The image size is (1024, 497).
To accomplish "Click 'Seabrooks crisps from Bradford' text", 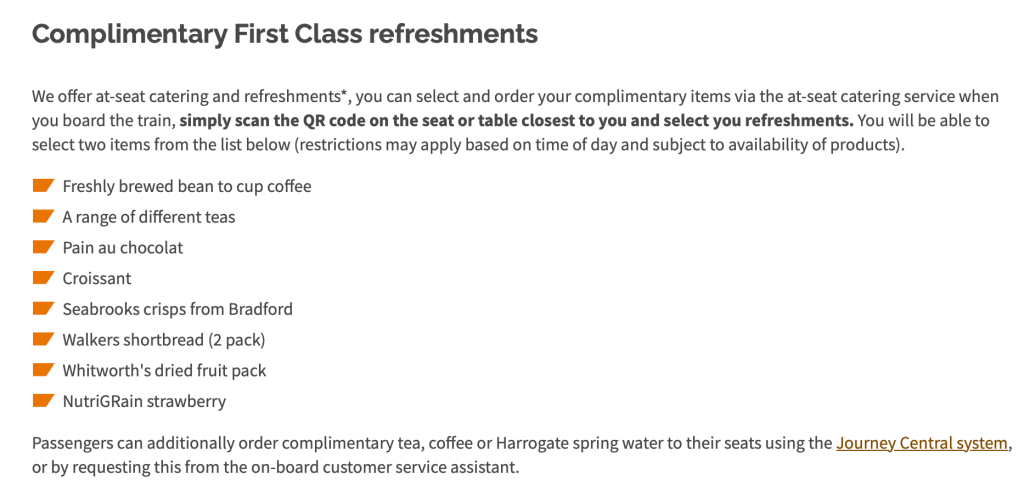I will click(177, 309).
